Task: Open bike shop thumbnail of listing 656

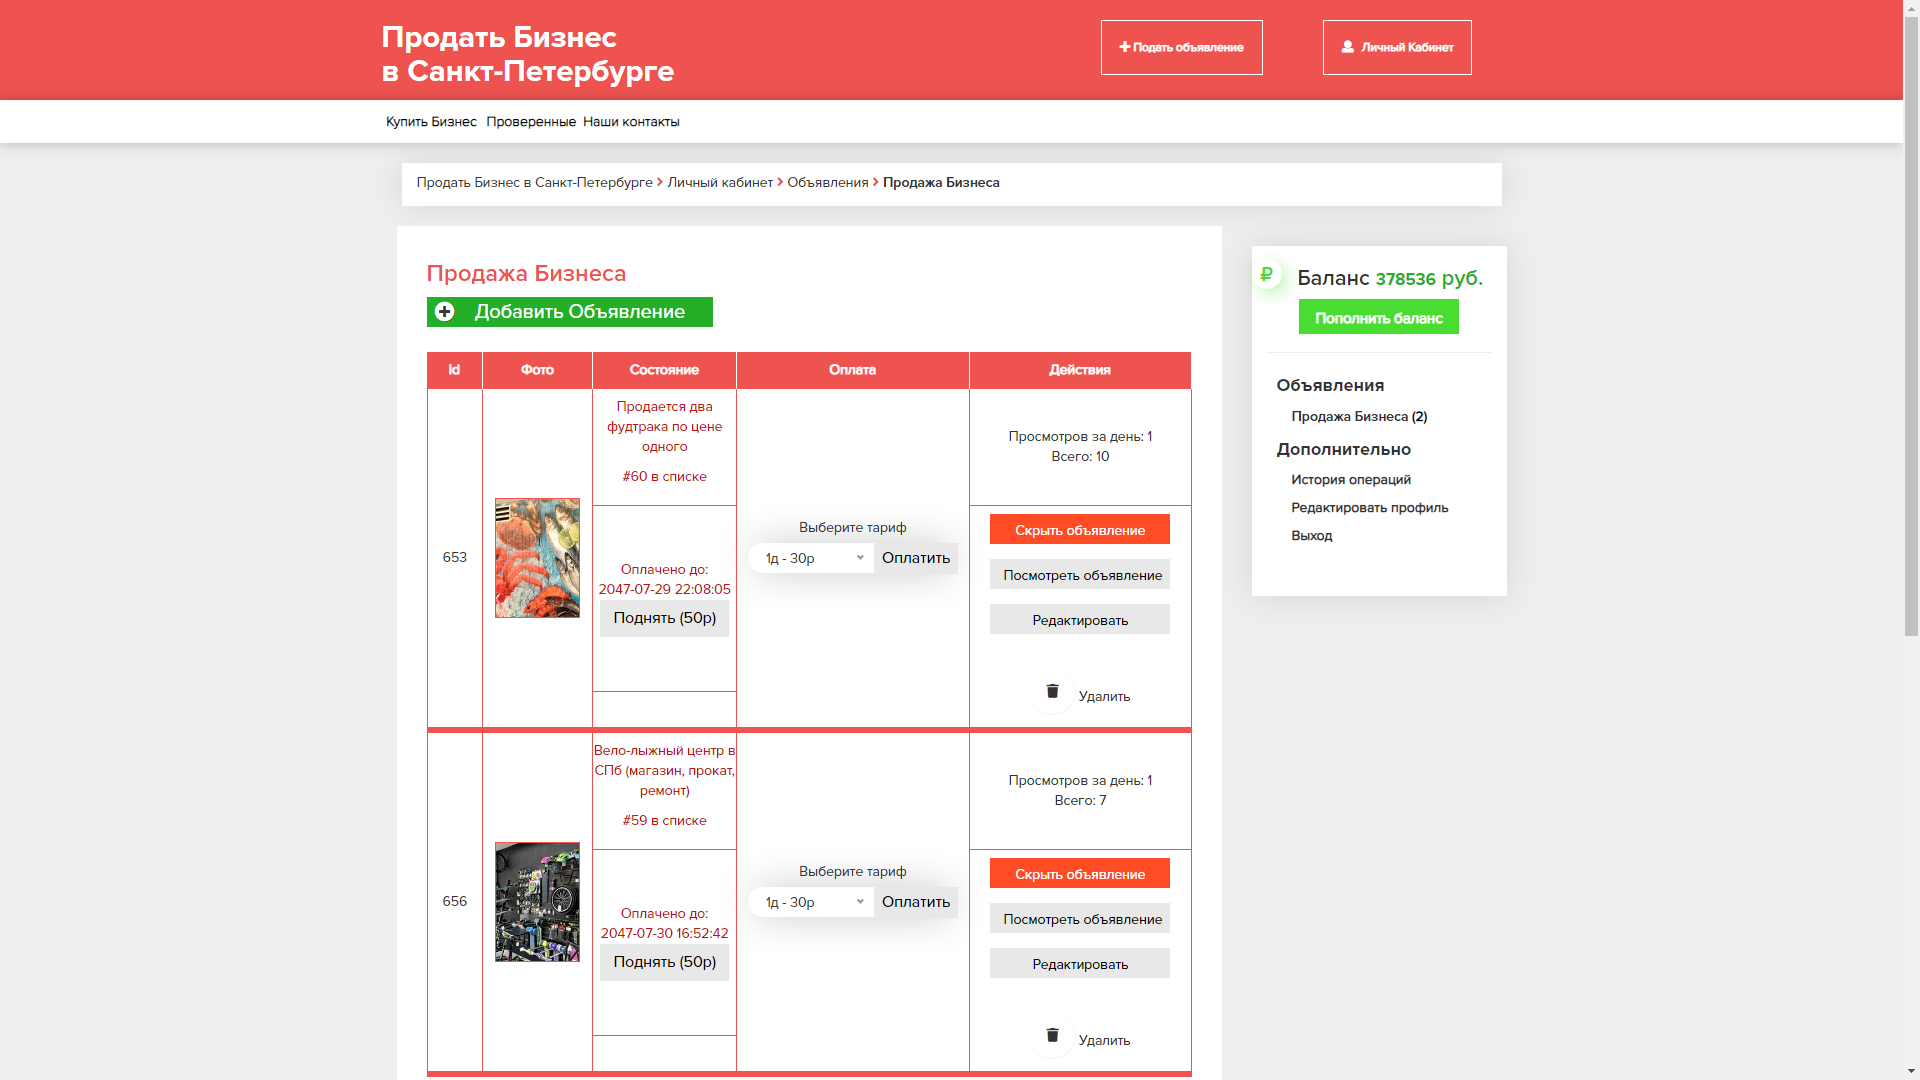Action: point(537,902)
